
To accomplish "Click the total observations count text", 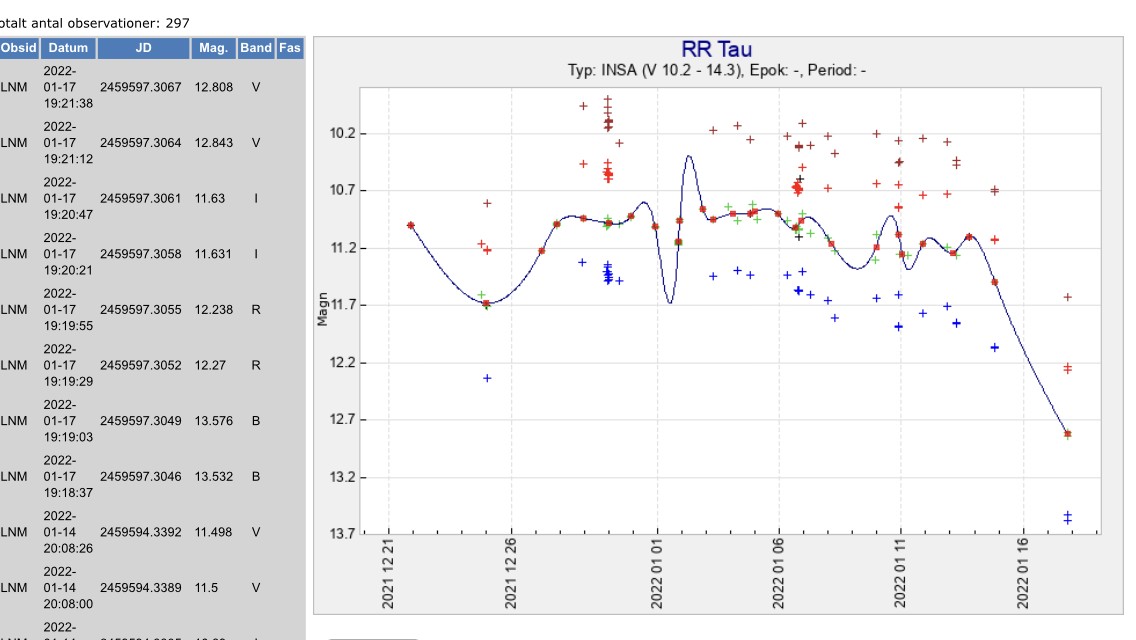I will 95,22.
